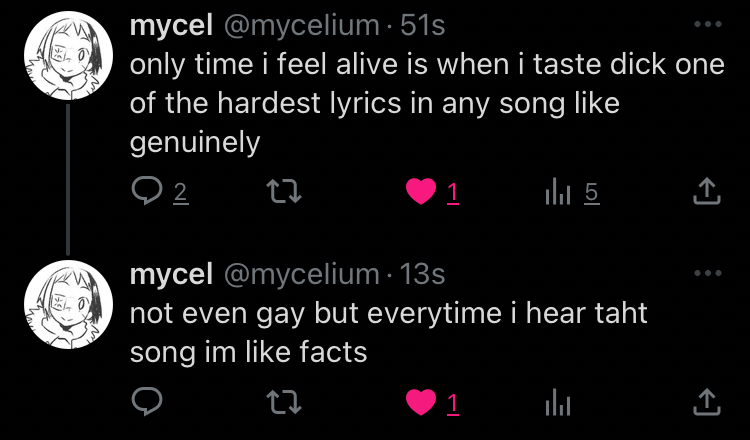Open more options on second tweet
This screenshot has height=440, width=750.
pyautogui.click(x=706, y=272)
